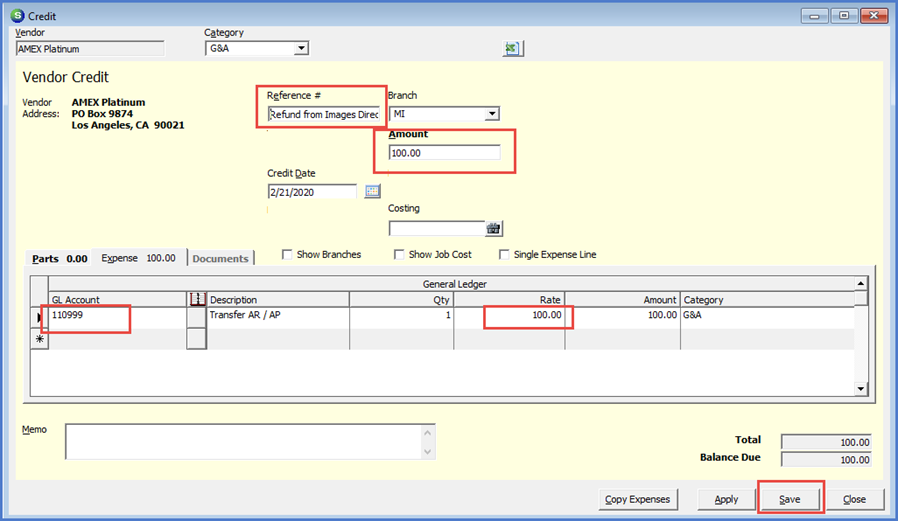
Task: Click the Rate column header
Action: coord(509,299)
